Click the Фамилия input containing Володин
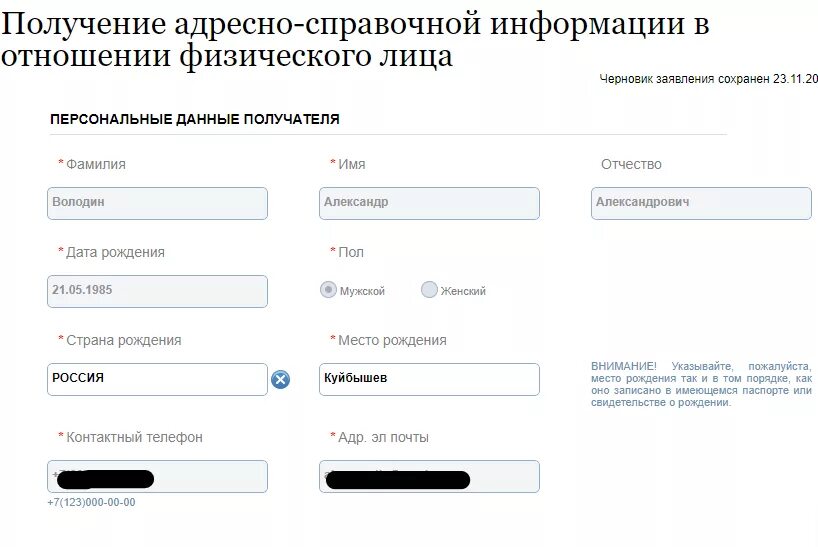Image resolution: width=818 pixels, height=547 pixels. coord(157,203)
